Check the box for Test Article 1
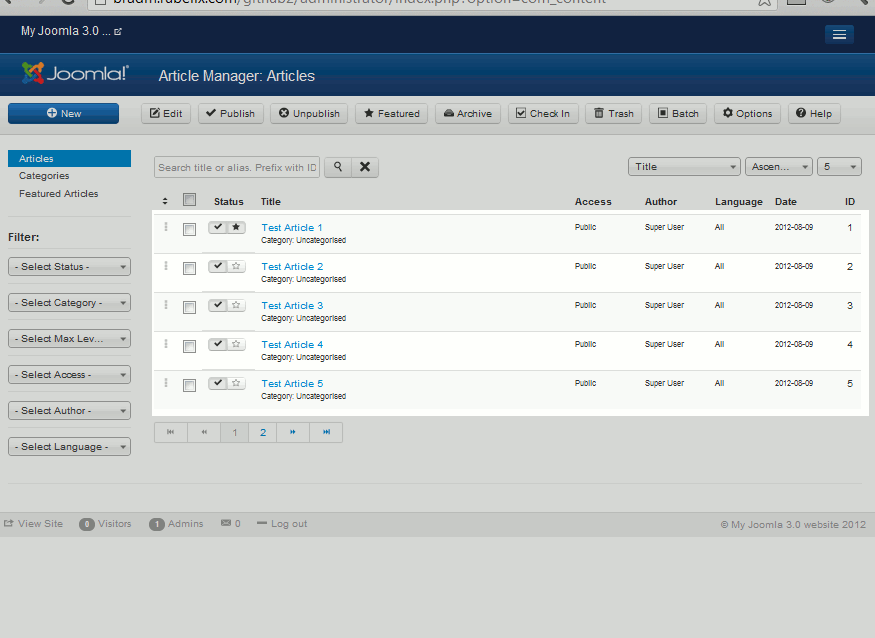The image size is (875, 638). pos(189,230)
